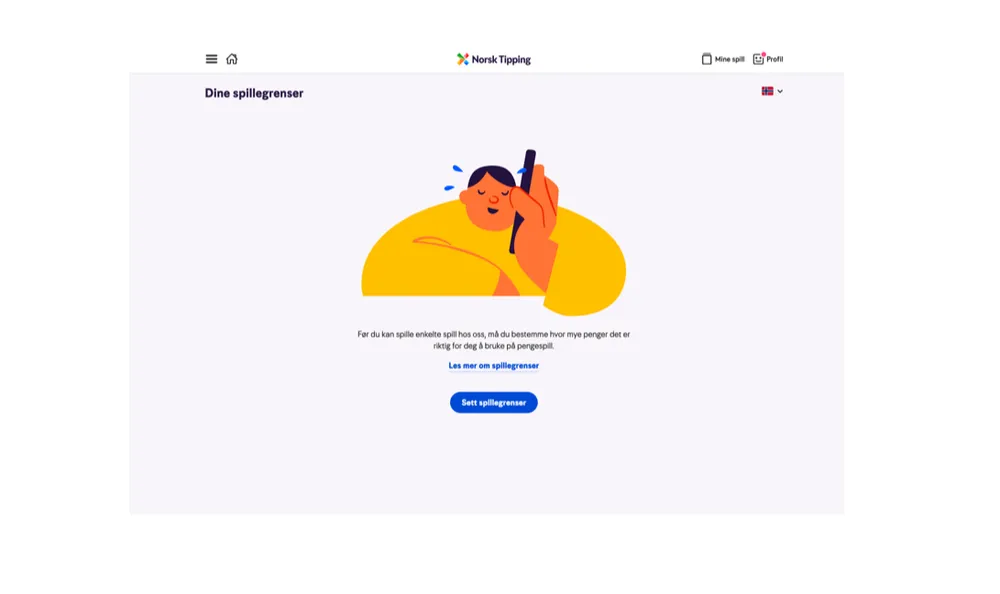Screen dimensions: 1000x594
Task: Click the colorful Norsk Tipping logo mark
Action: pyautogui.click(x=462, y=59)
